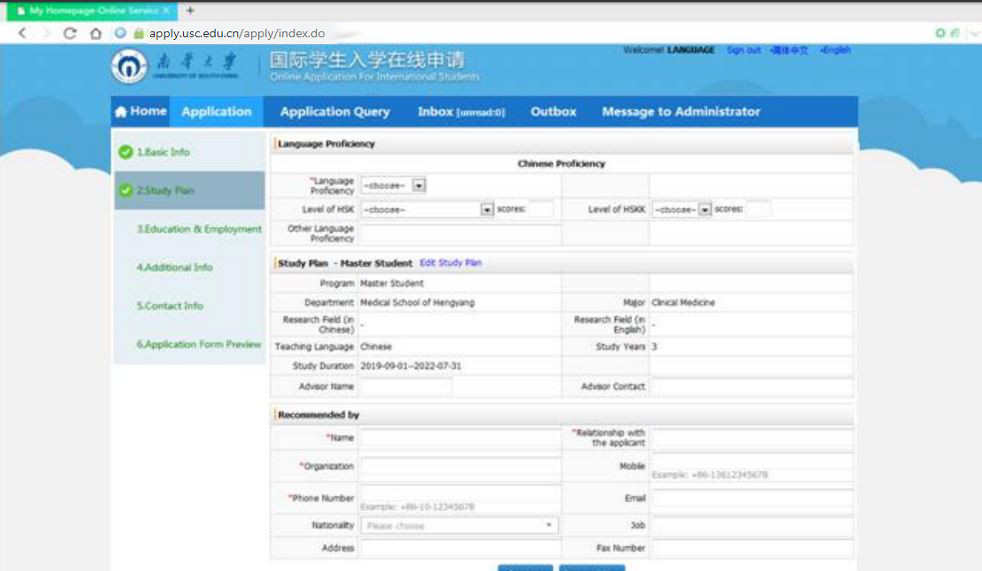The width and height of the screenshot is (982, 571).
Task: Open the Language Proficiency dropdown
Action: pyautogui.click(x=419, y=185)
